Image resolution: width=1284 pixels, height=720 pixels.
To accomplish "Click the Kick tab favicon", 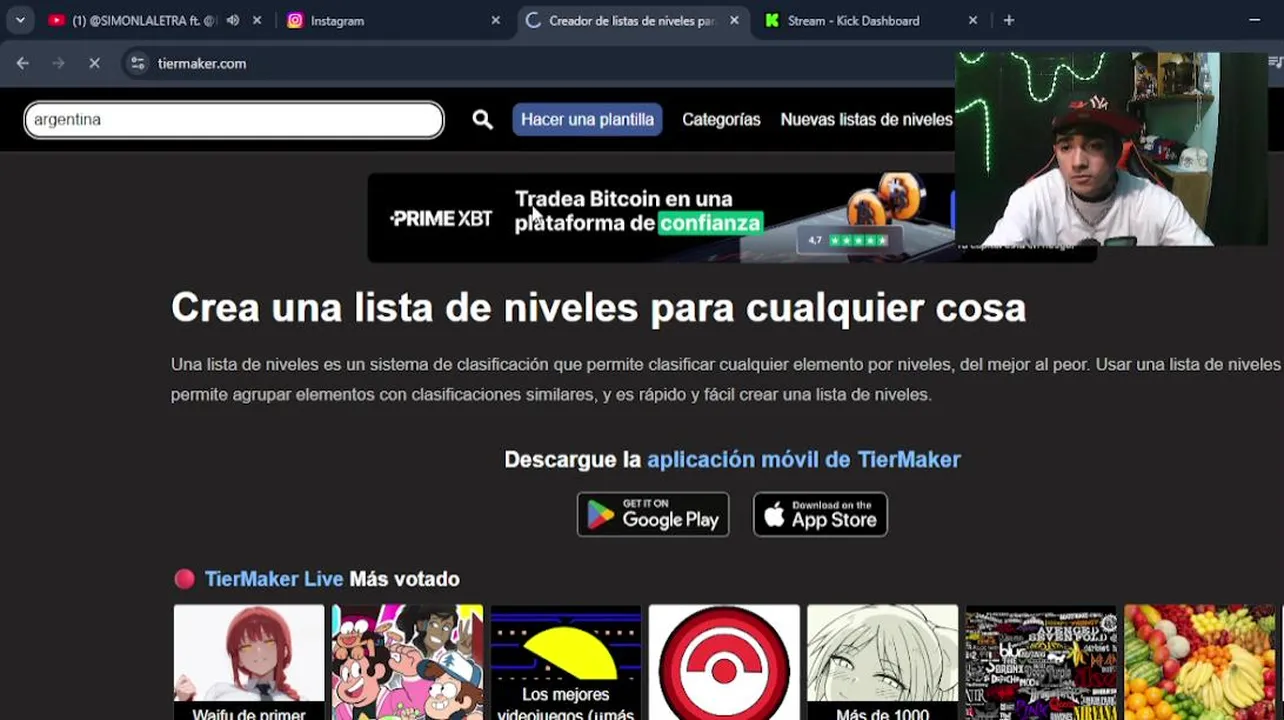I will [x=771, y=20].
